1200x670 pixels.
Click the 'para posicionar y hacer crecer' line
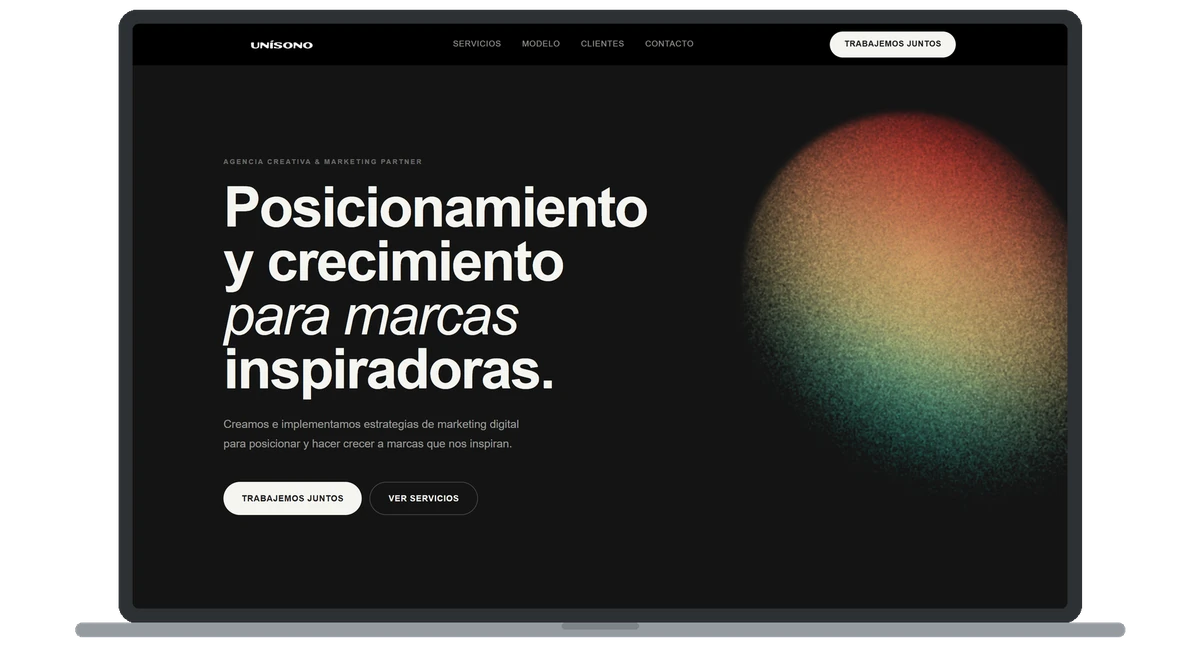tap(367, 443)
